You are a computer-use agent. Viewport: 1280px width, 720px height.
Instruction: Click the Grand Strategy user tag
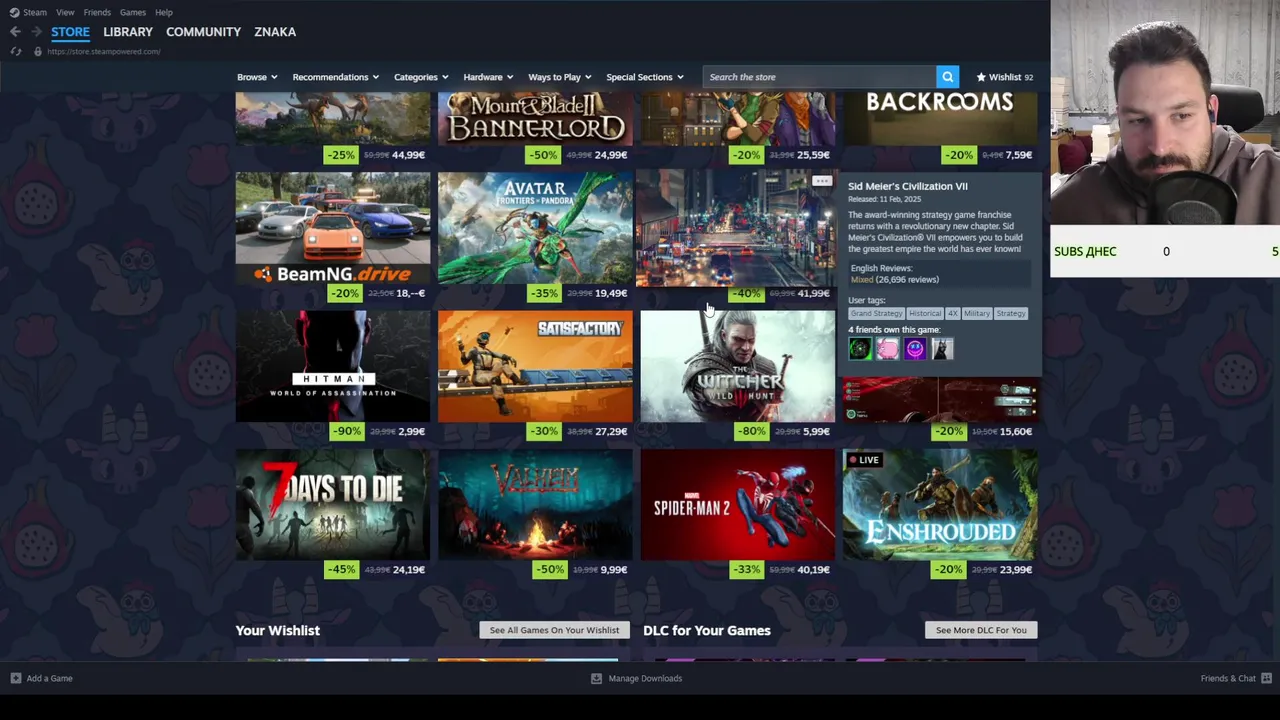click(x=876, y=313)
